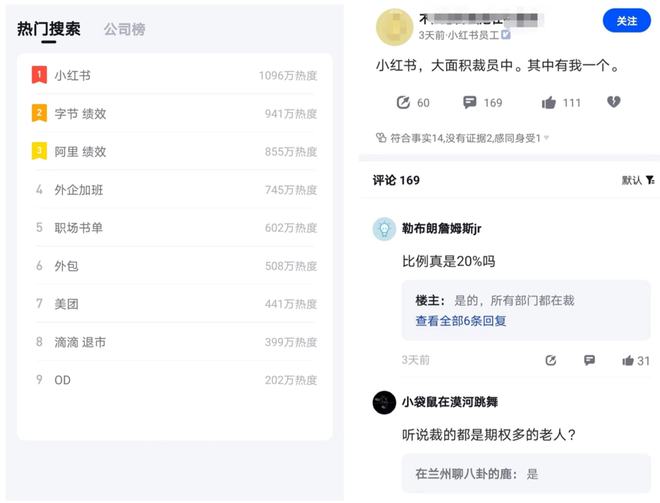Click the broken heart dislike icon
Viewport: 660px width, 503px height.
614,102
